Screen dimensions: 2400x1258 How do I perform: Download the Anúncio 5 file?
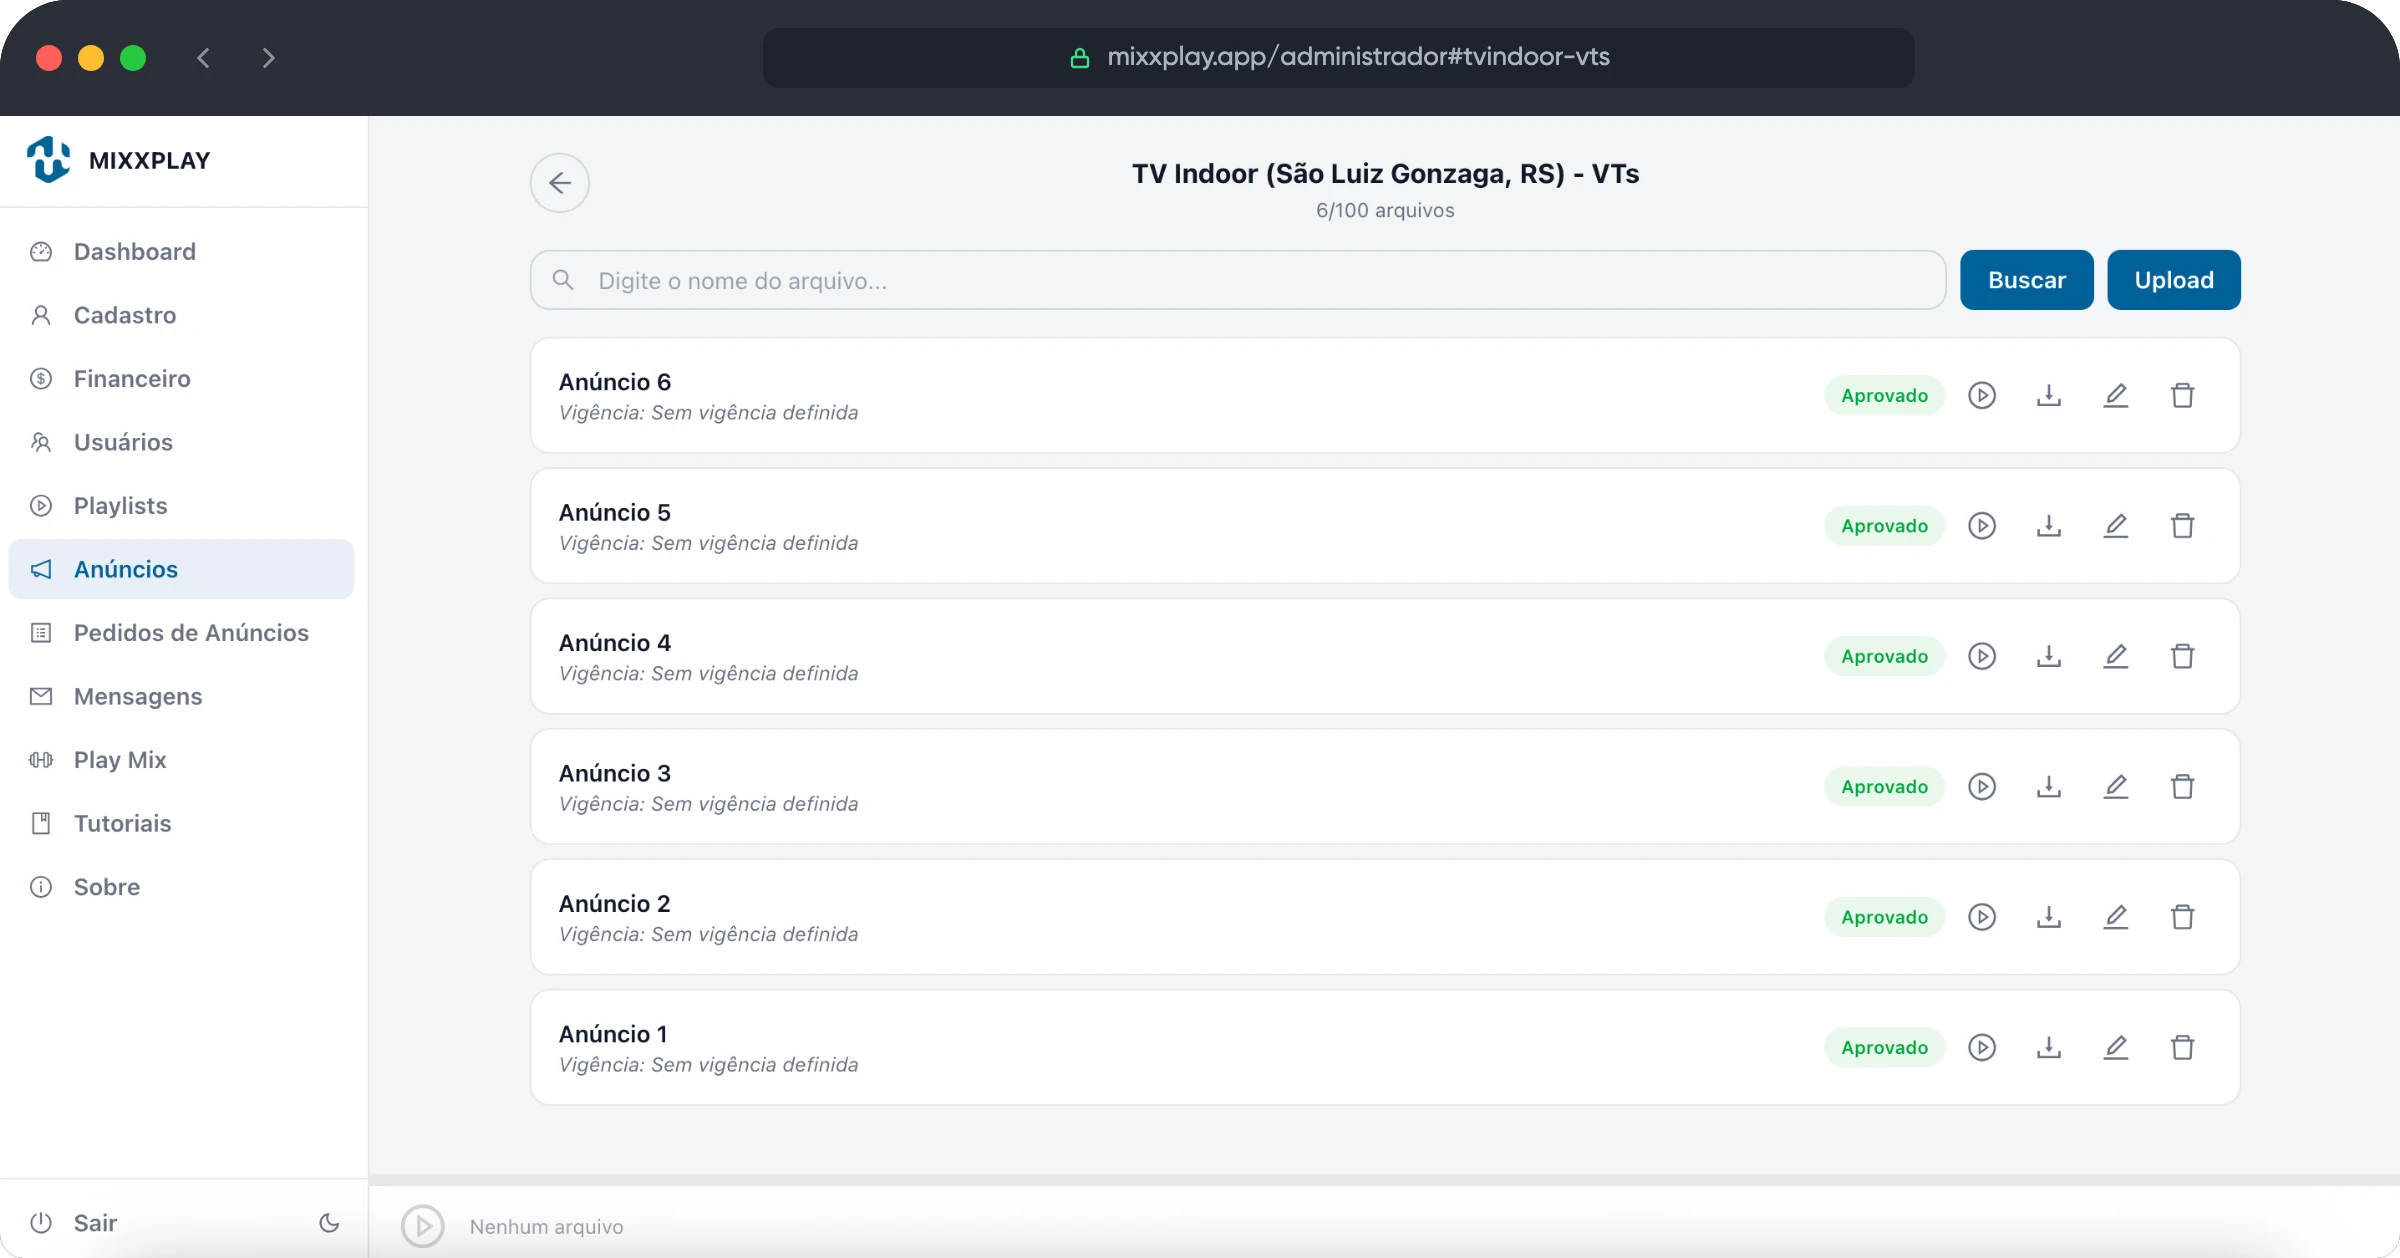tap(2049, 526)
